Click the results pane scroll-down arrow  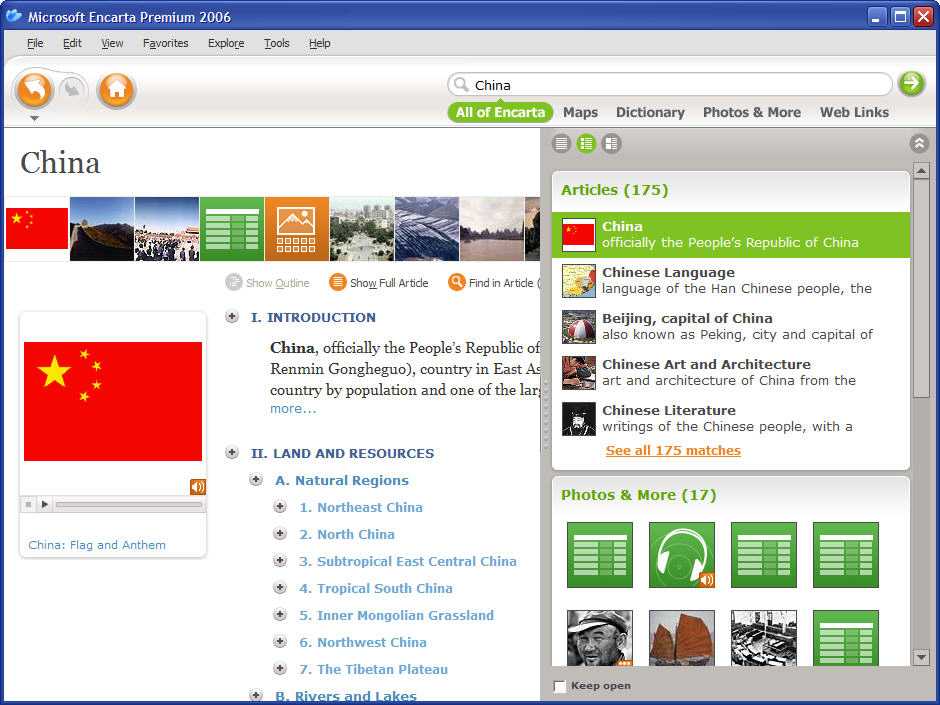[921, 658]
